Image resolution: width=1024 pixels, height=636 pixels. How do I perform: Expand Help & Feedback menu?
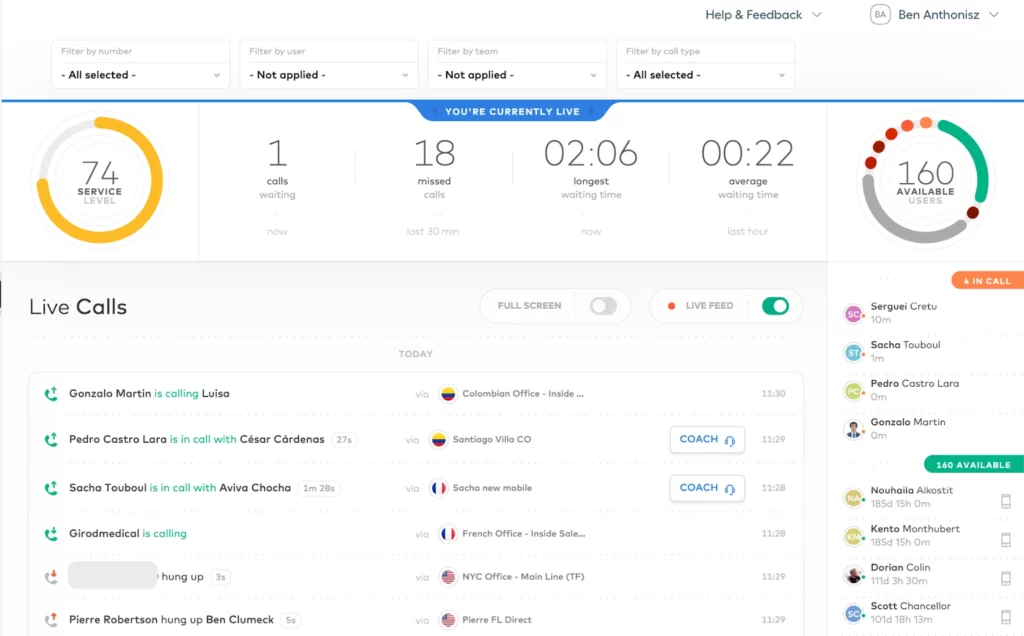[x=763, y=14]
